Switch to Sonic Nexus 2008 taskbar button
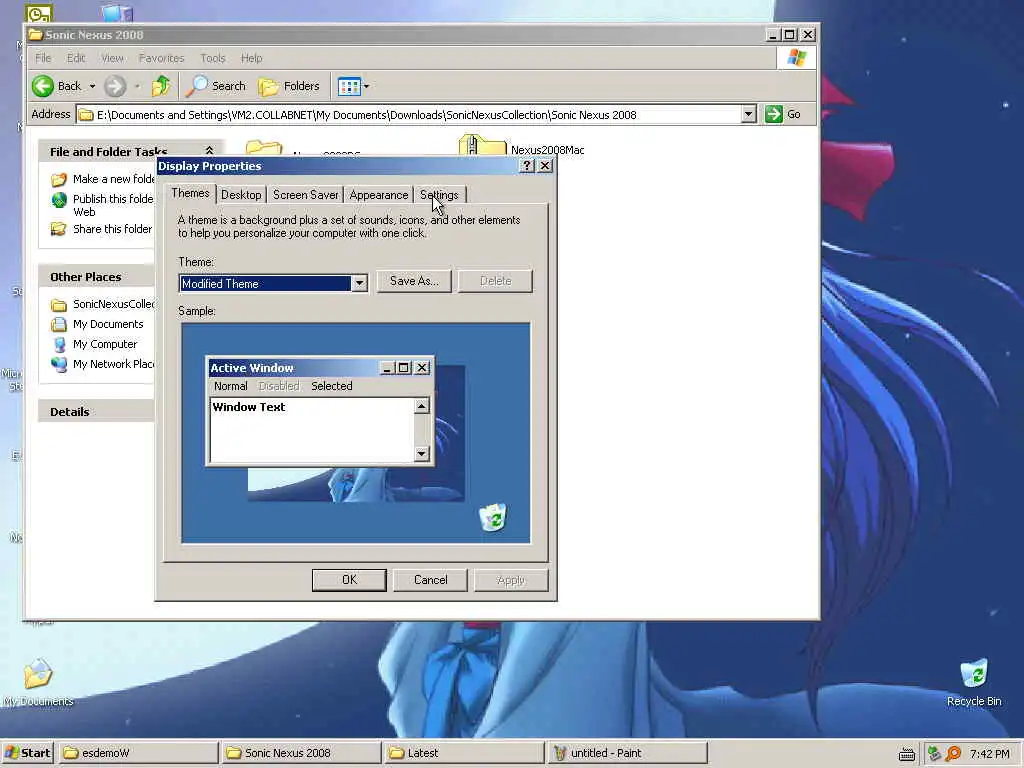1024x768 pixels. coord(301,753)
